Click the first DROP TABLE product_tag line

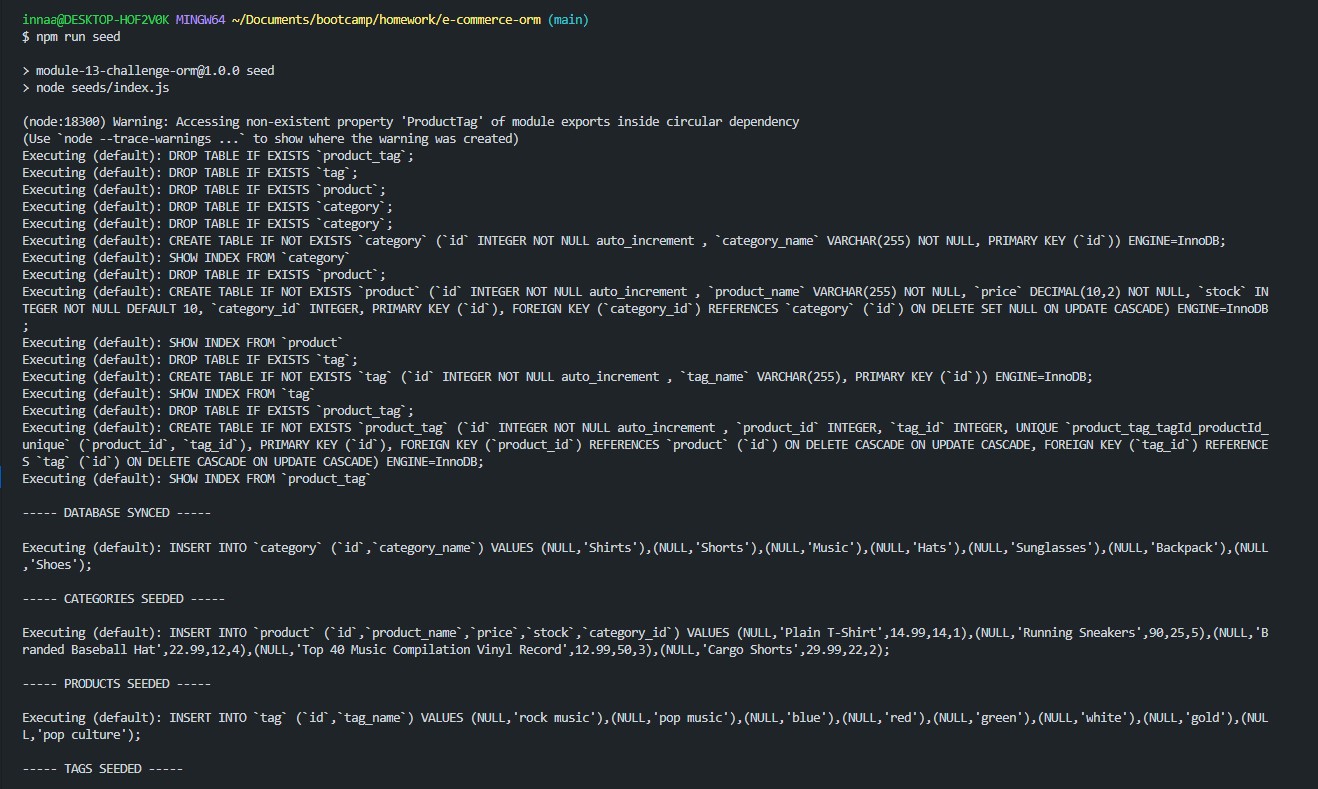pos(218,156)
